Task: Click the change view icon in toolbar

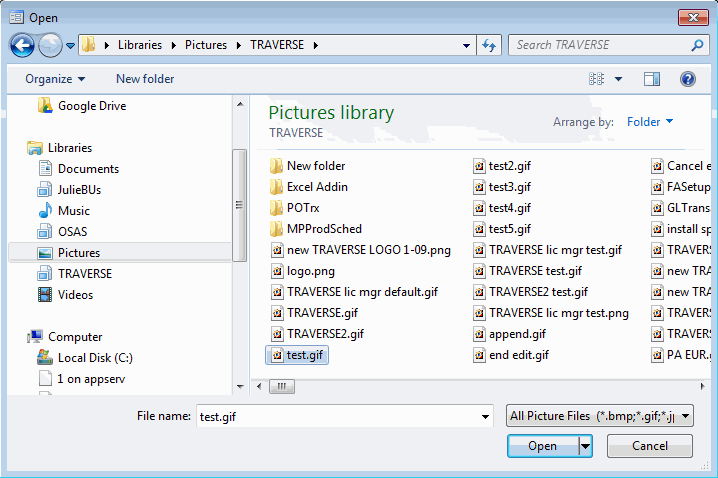Action: [x=598, y=79]
